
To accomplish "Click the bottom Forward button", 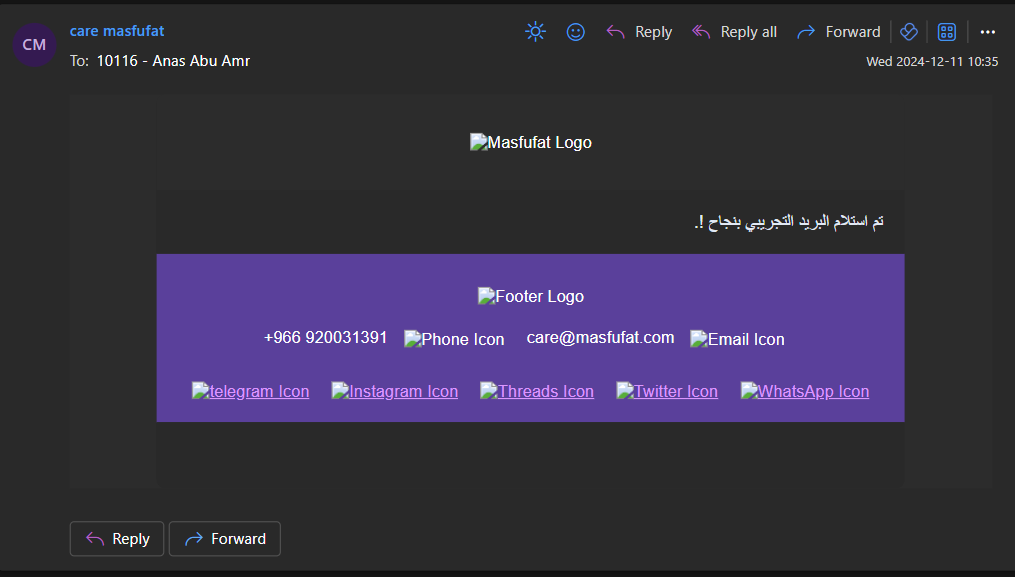I will pyautogui.click(x=225, y=539).
